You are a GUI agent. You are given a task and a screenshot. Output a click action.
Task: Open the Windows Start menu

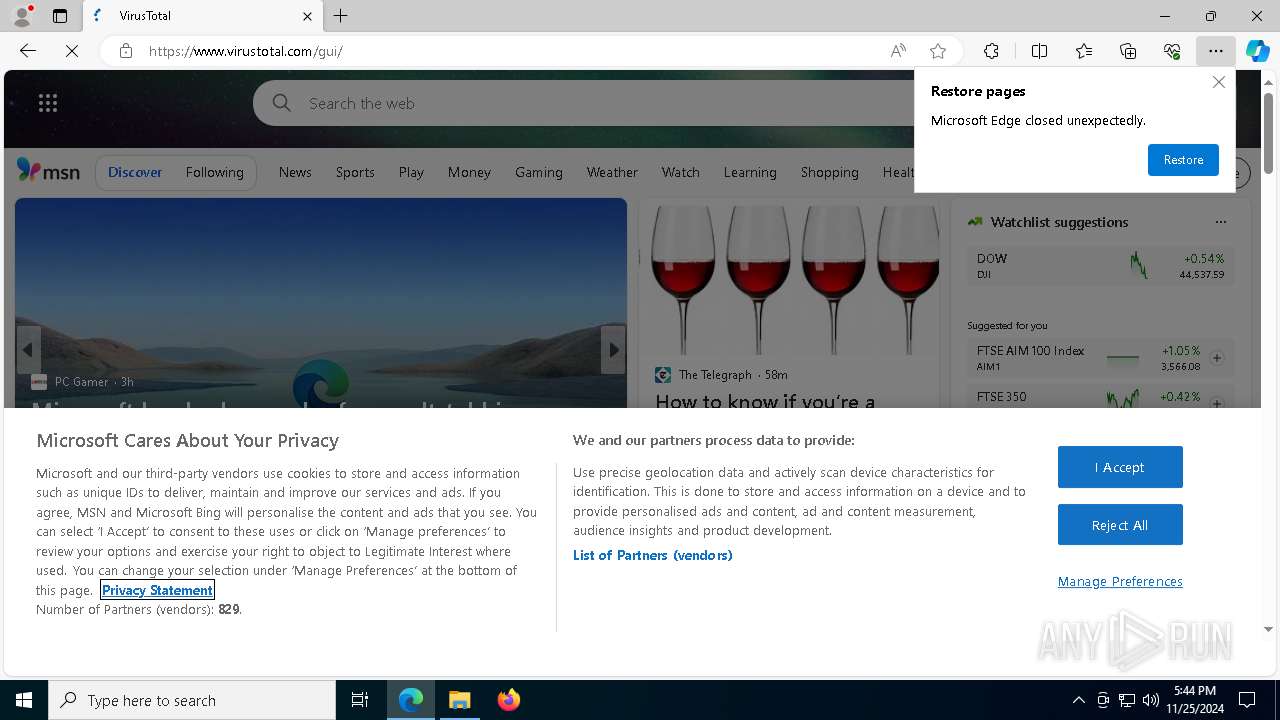(x=24, y=700)
